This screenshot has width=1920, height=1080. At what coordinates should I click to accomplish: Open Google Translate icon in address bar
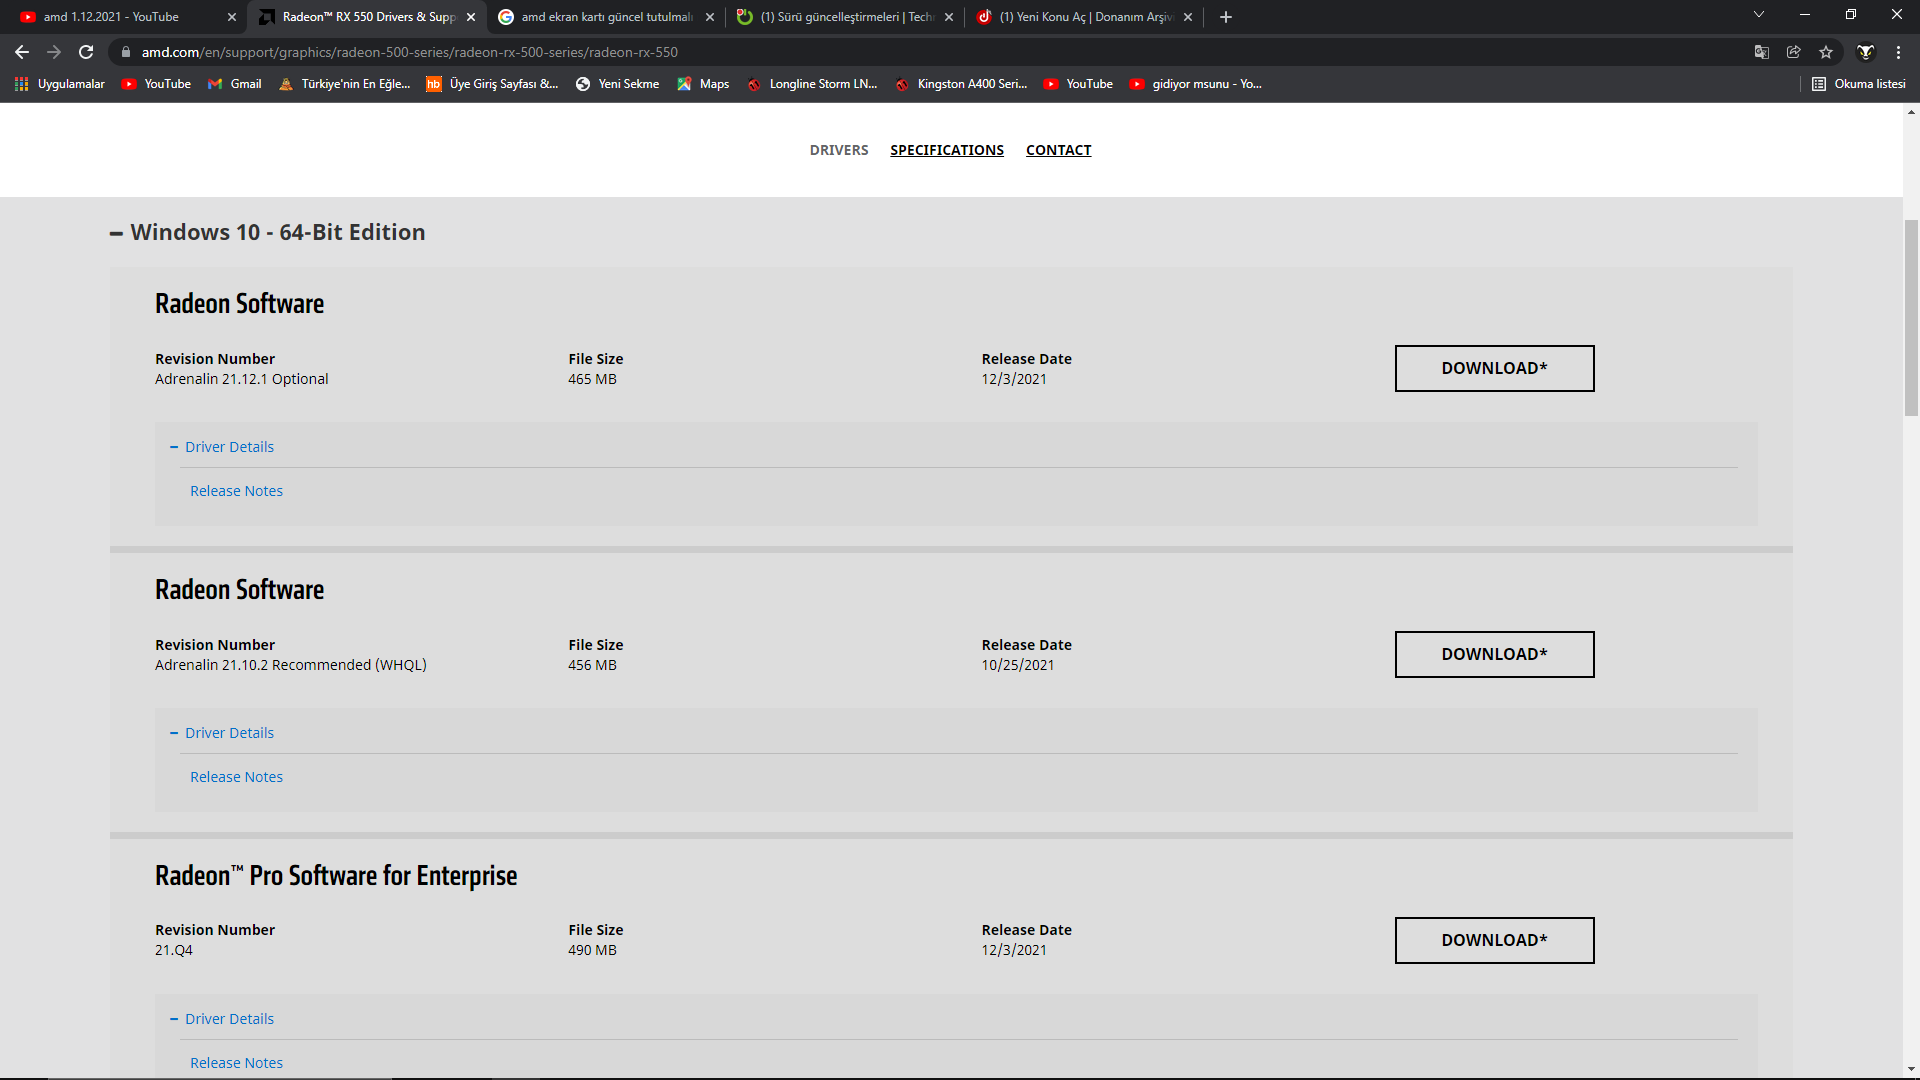[x=1762, y=52]
